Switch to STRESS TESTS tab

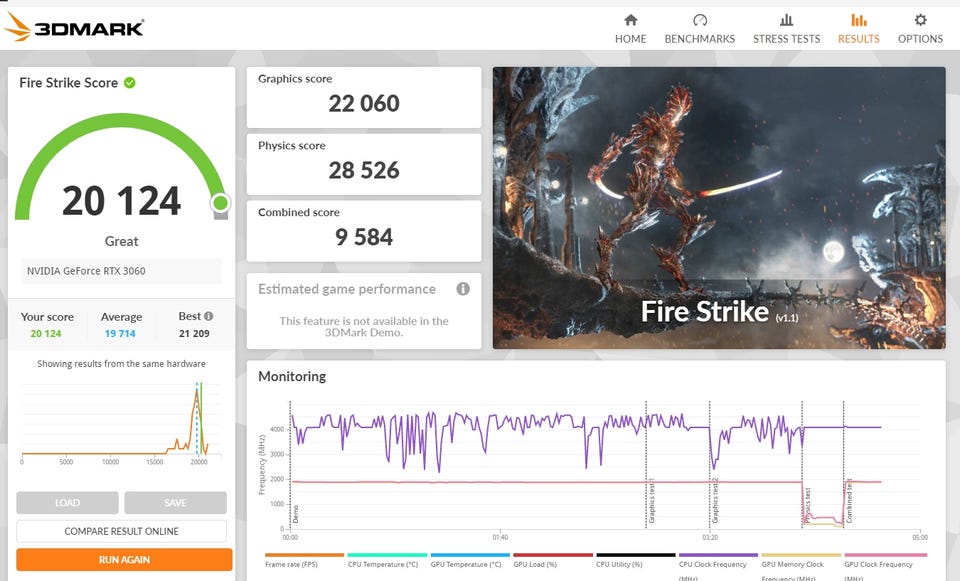787,39
